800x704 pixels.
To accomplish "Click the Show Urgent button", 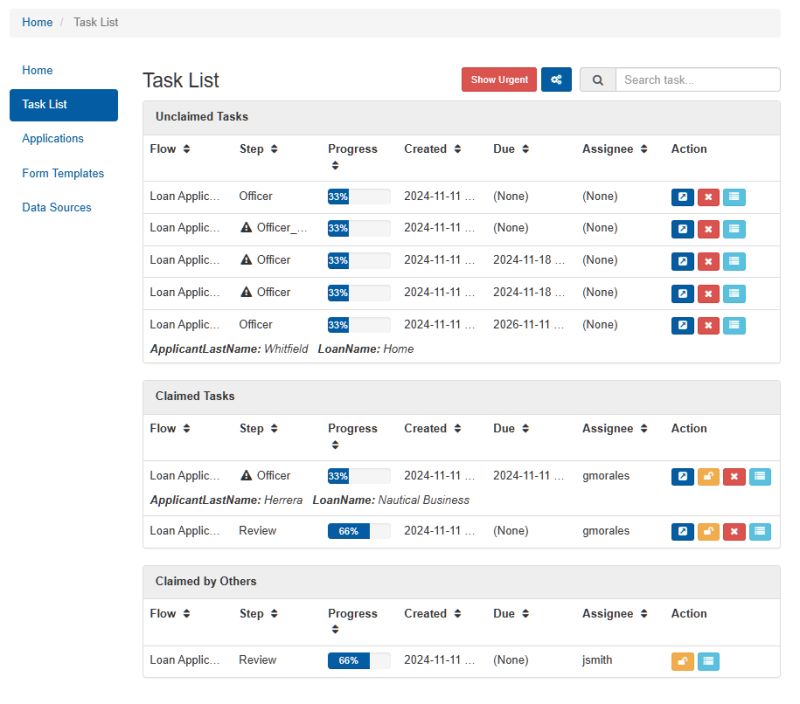I will [499, 80].
